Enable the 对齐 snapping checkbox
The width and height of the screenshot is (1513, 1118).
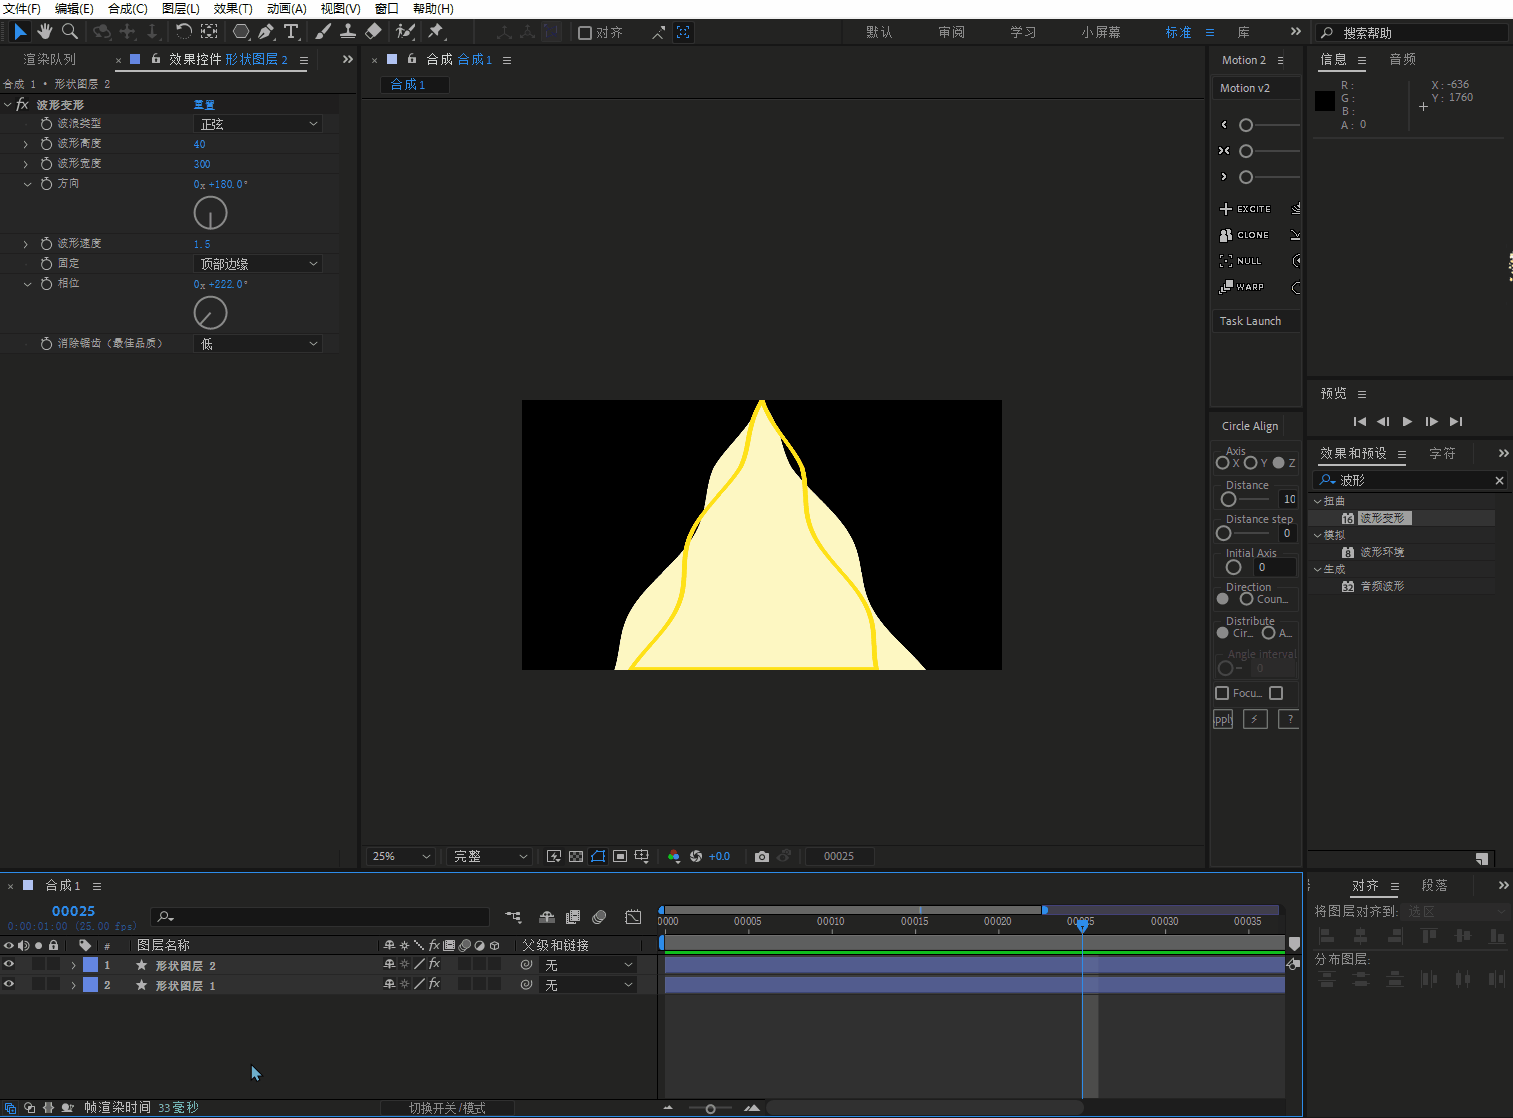(x=585, y=33)
